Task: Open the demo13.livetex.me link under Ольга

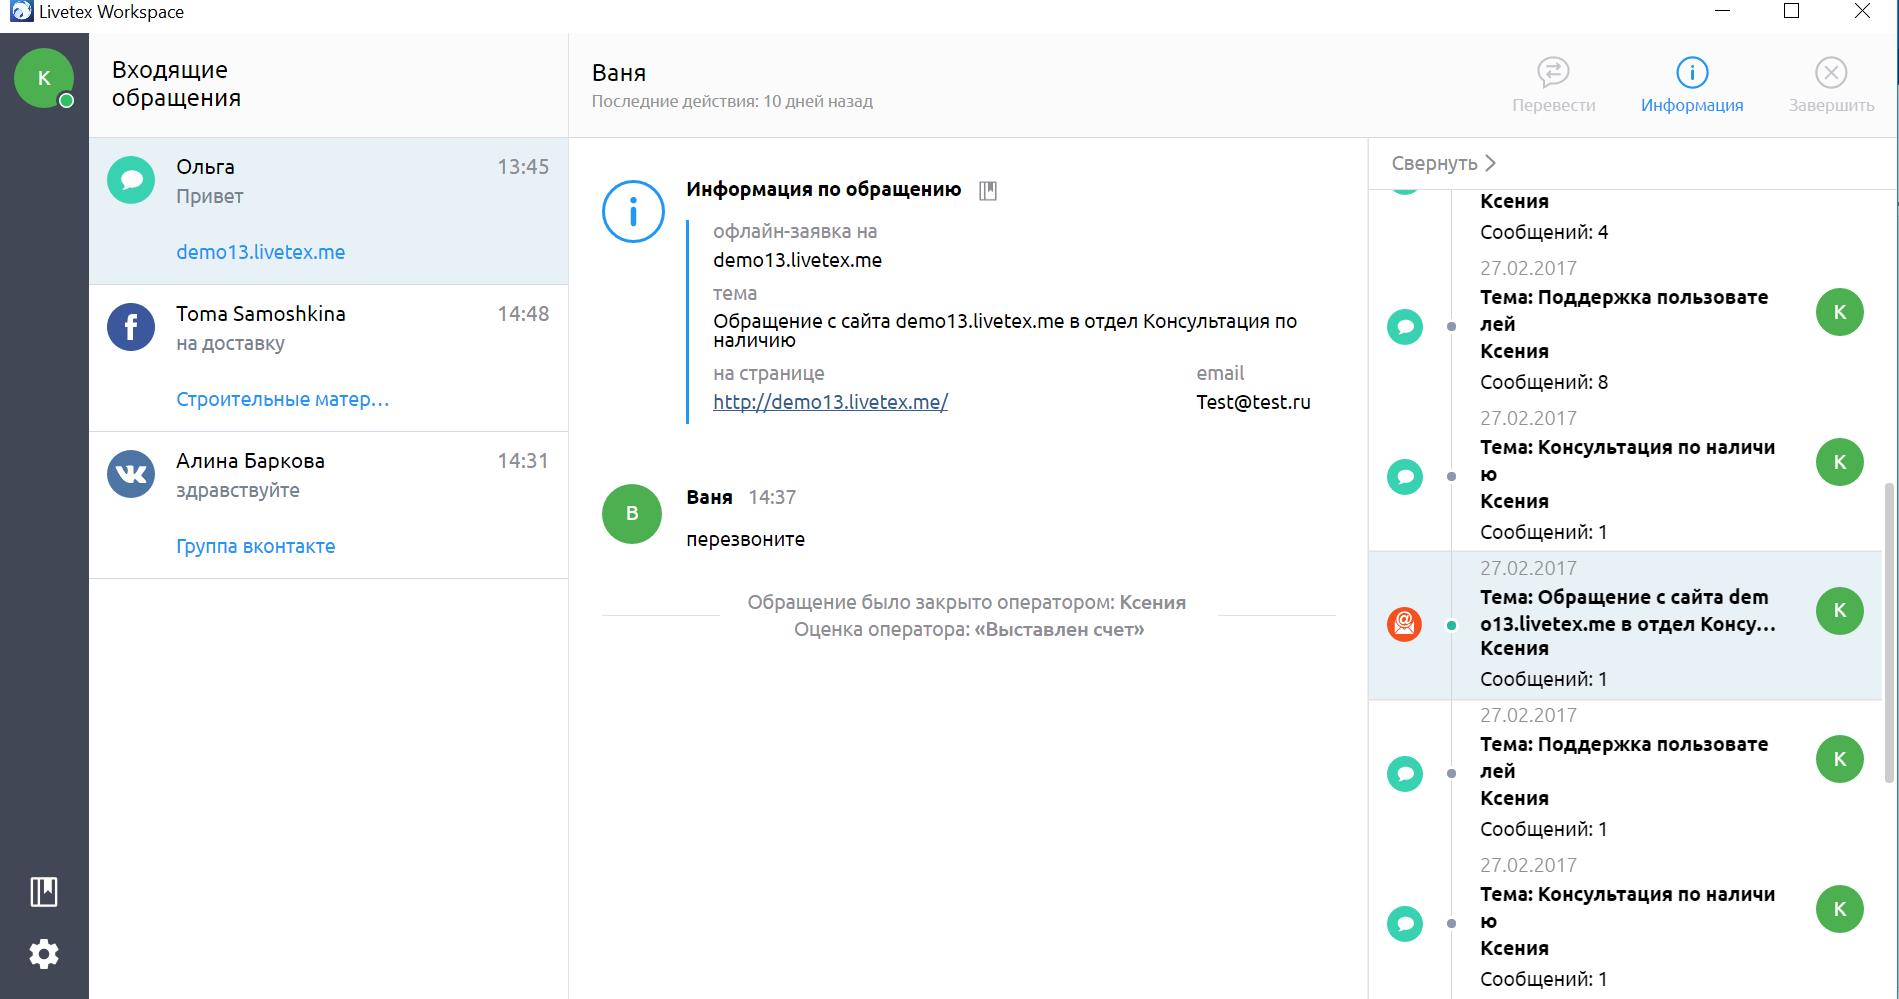Action: [x=261, y=252]
